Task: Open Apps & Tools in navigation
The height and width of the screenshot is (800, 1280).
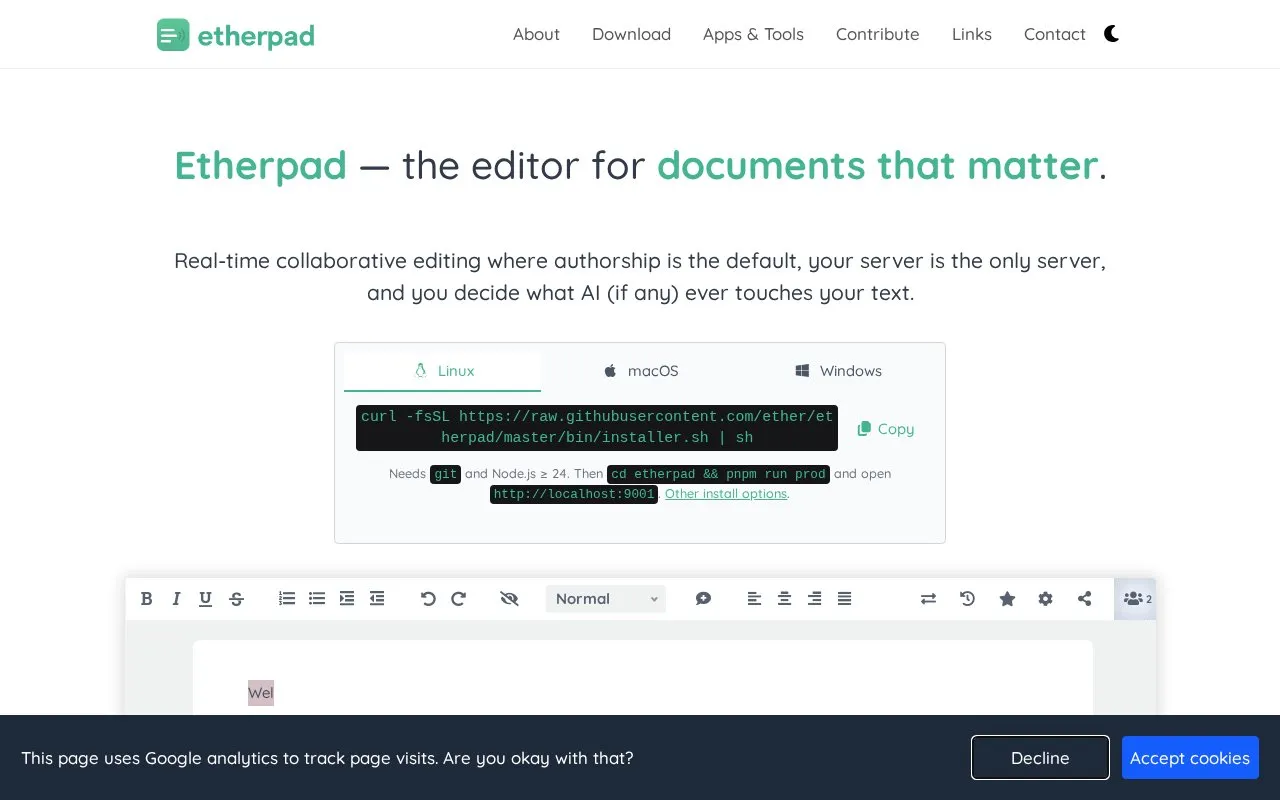Action: (753, 34)
